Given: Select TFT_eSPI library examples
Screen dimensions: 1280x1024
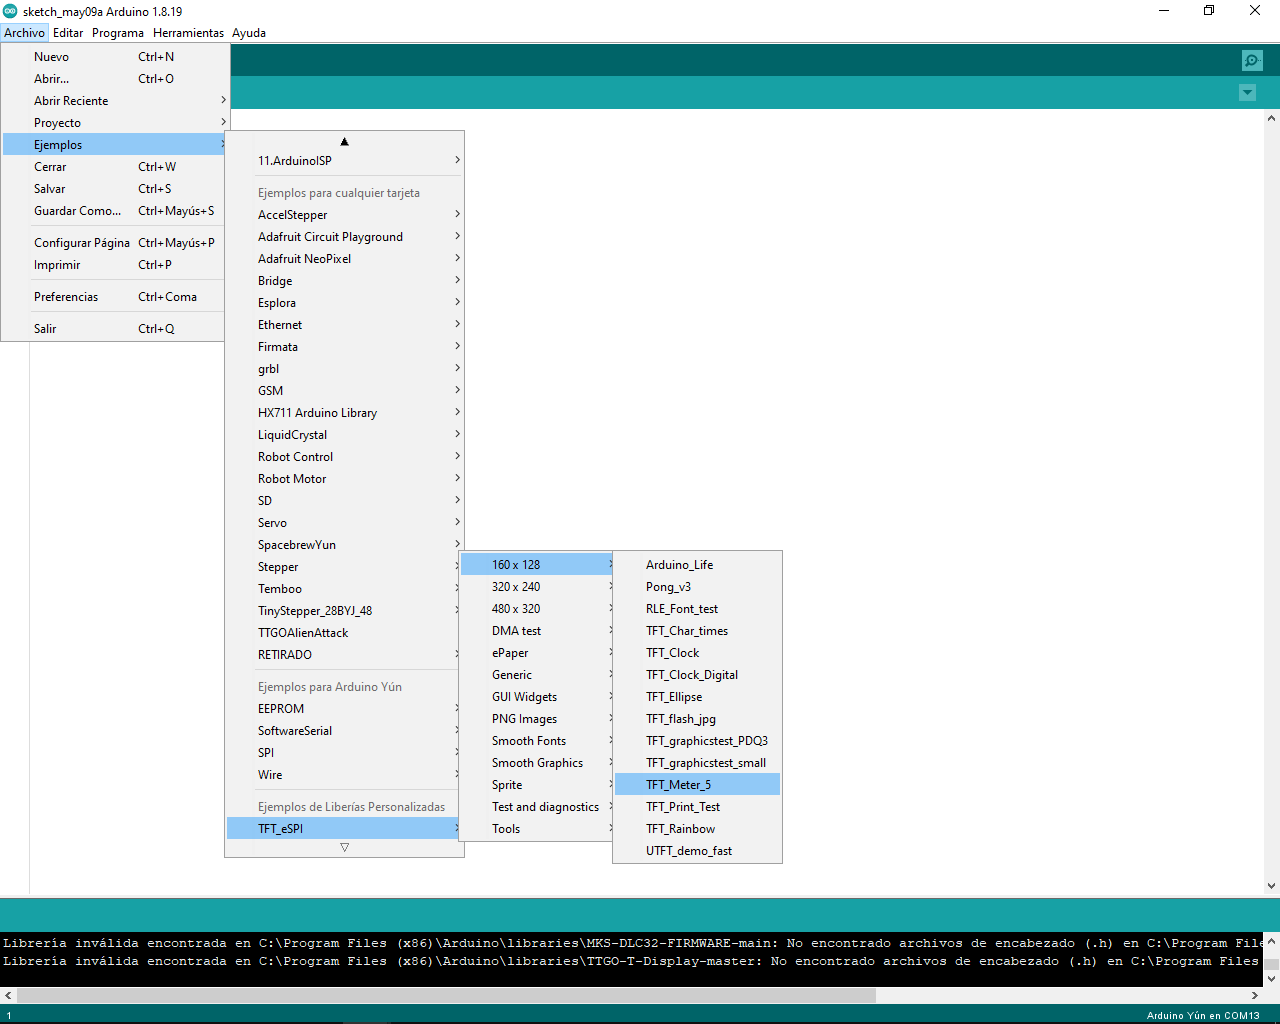Looking at the screenshot, I should pyautogui.click(x=343, y=829).
